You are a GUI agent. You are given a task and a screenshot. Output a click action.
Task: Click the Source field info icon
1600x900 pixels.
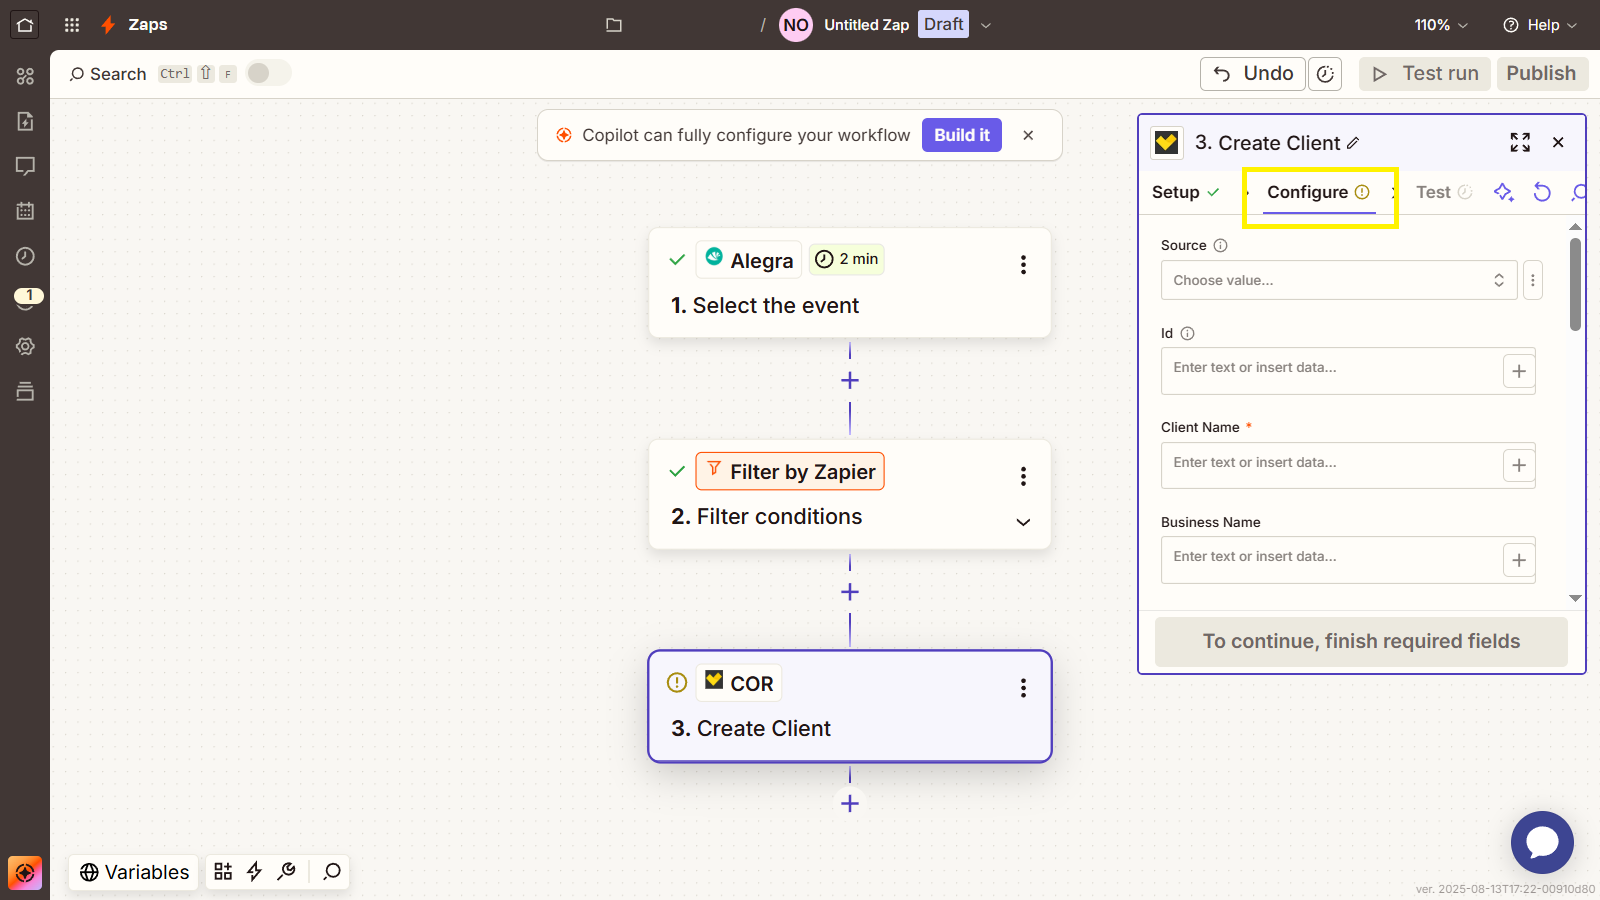(1220, 246)
